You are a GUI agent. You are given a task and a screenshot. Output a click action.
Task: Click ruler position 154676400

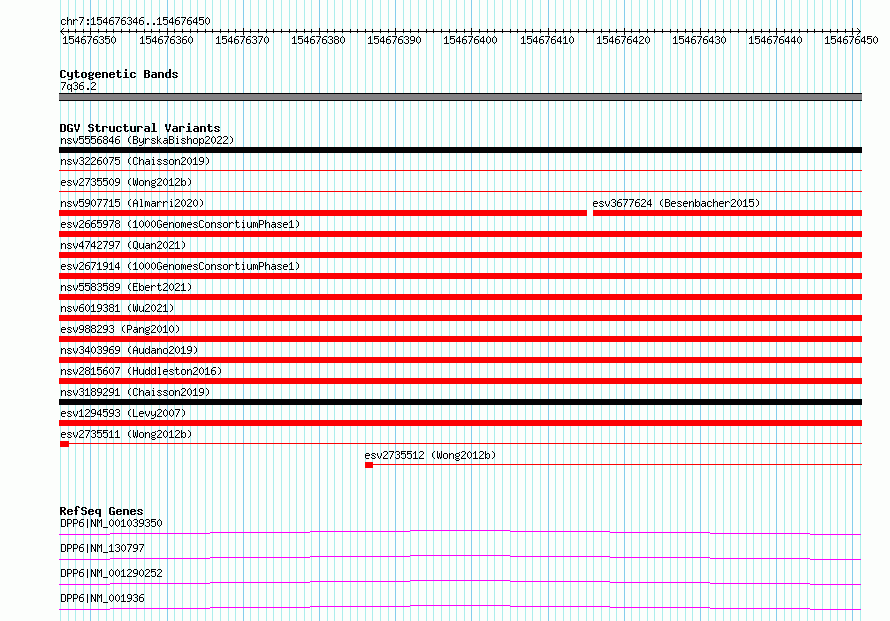click(x=470, y=40)
